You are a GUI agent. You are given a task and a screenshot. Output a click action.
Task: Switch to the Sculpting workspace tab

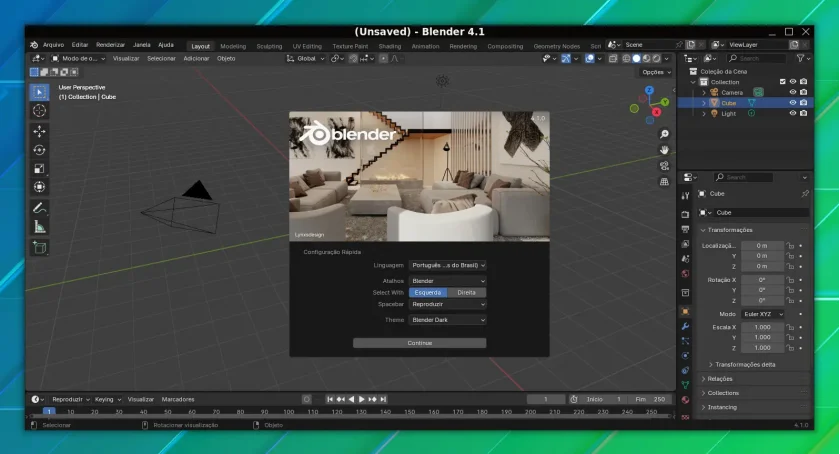(269, 46)
